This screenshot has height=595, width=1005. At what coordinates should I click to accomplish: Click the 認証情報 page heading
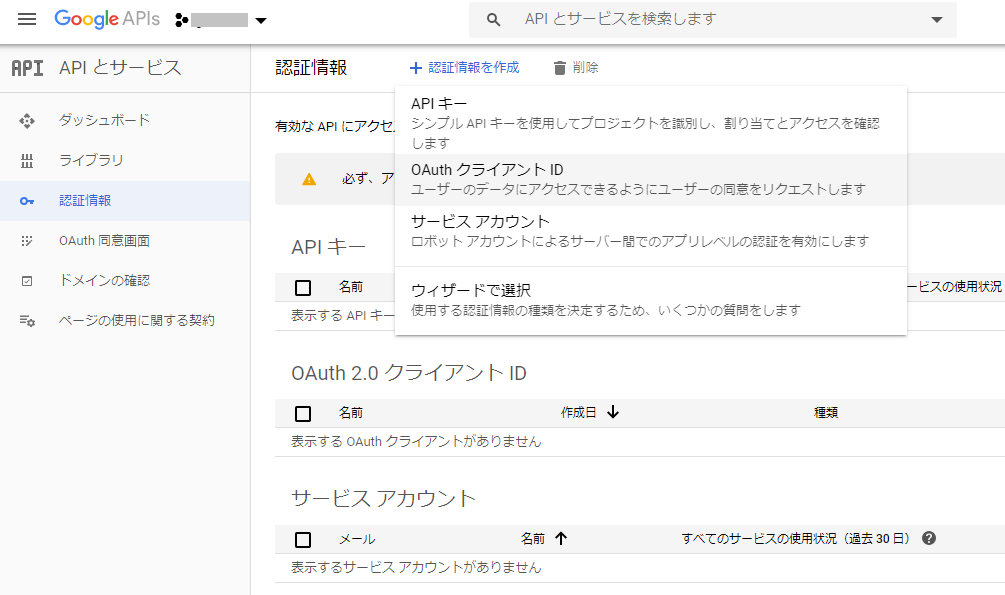point(311,67)
